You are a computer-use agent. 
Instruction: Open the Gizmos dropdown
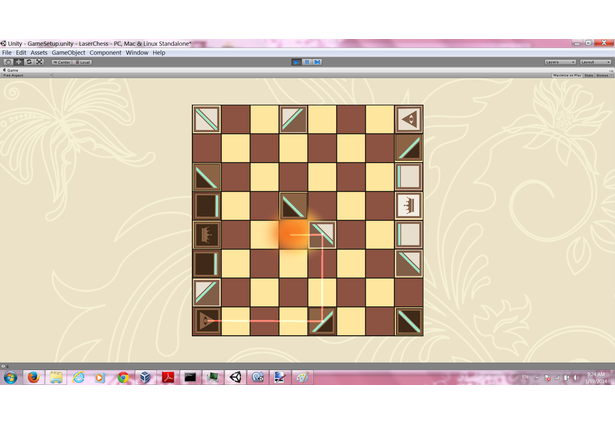coord(604,75)
